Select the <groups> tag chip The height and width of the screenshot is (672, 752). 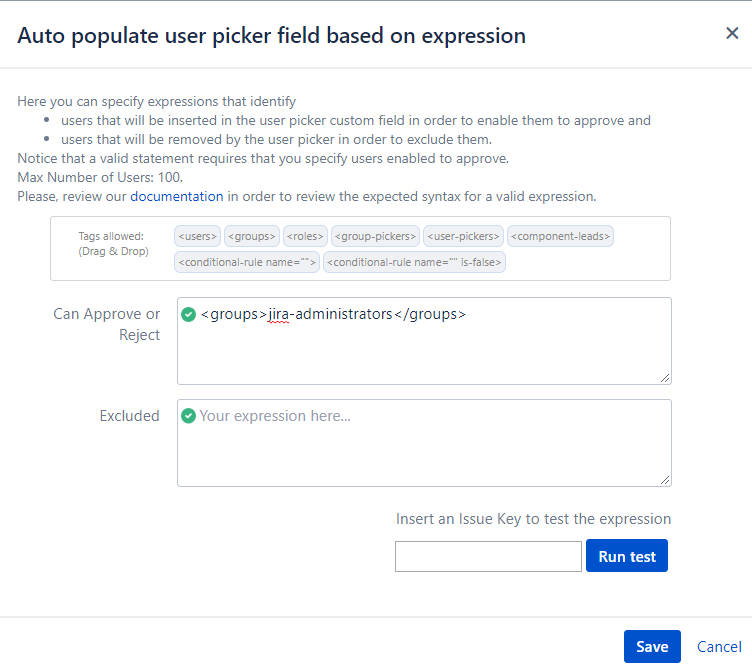coord(252,236)
